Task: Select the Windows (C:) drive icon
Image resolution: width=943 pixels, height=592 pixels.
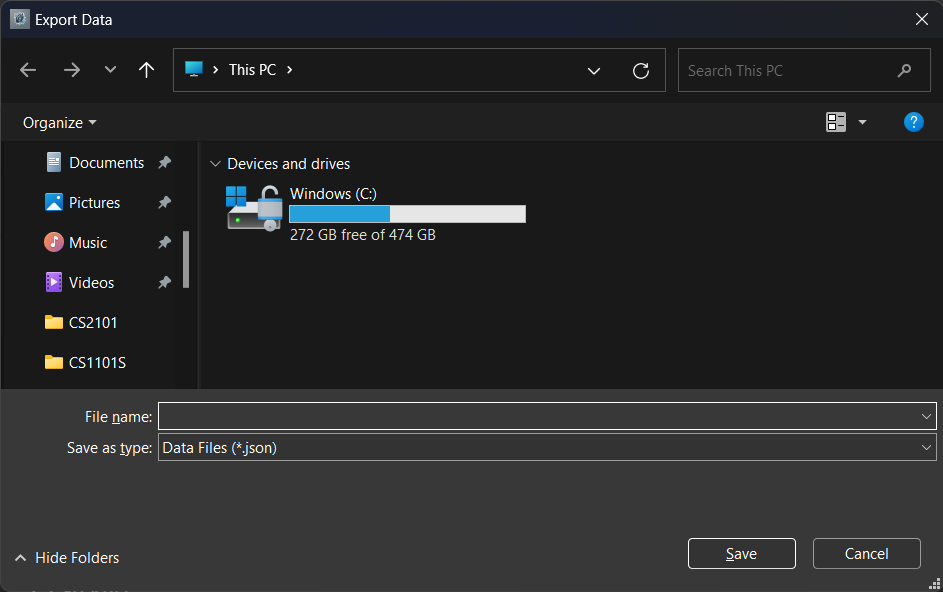Action: click(x=254, y=209)
